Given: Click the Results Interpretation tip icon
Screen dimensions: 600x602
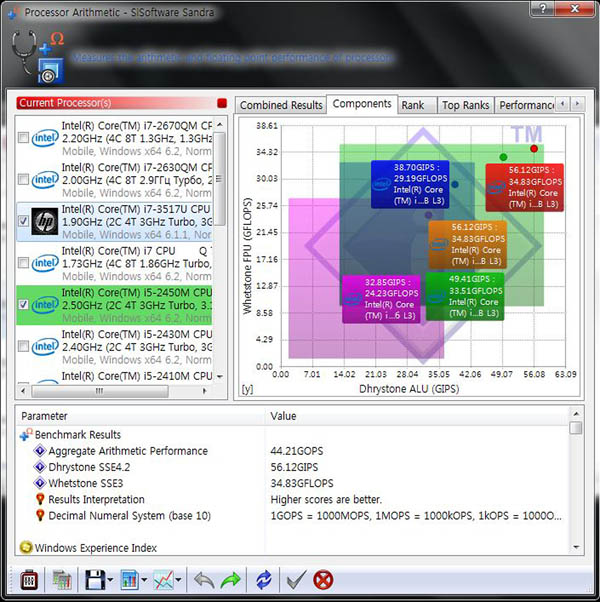Looking at the screenshot, I should tap(40, 499).
